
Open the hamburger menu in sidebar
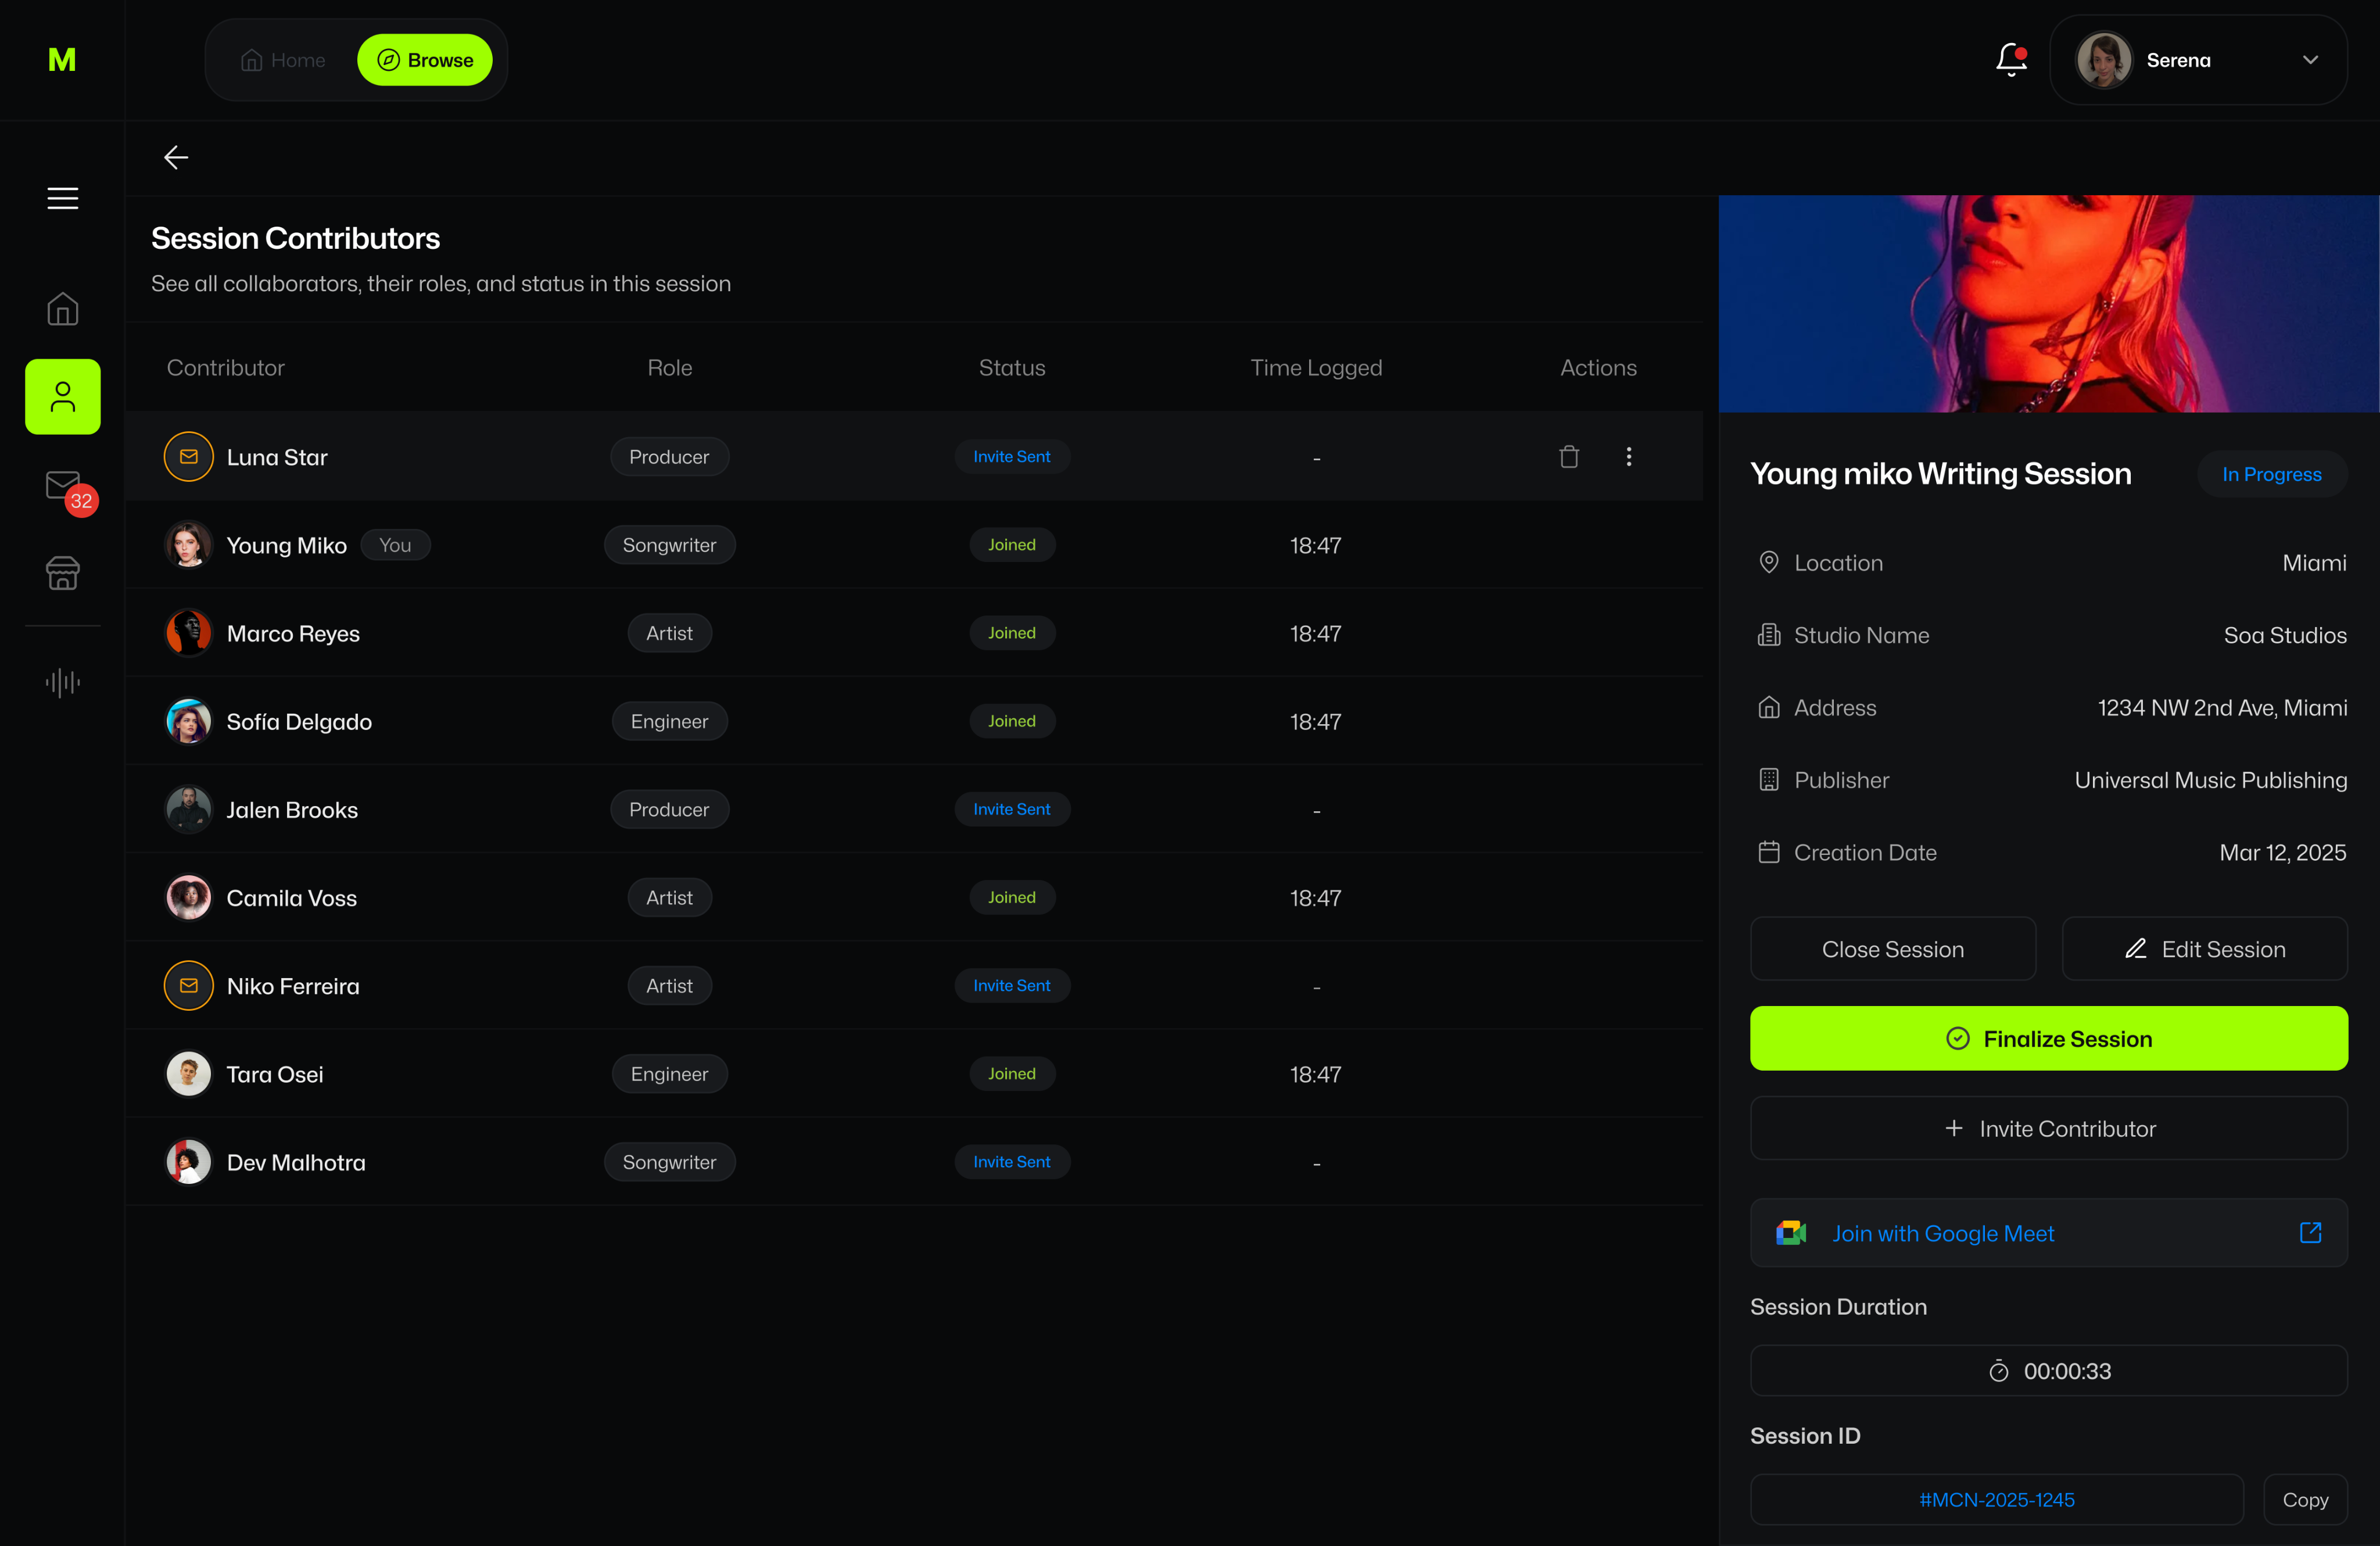[62, 198]
